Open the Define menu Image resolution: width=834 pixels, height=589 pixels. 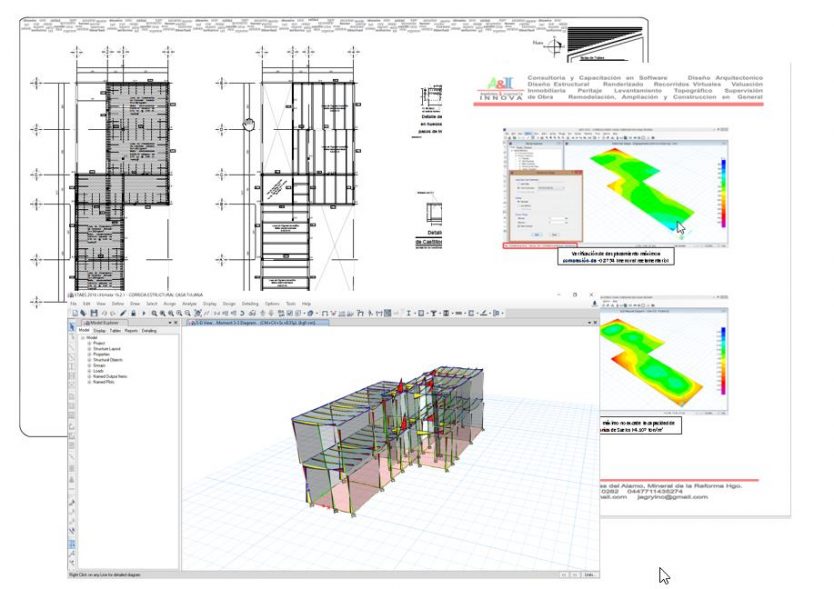[x=116, y=303]
